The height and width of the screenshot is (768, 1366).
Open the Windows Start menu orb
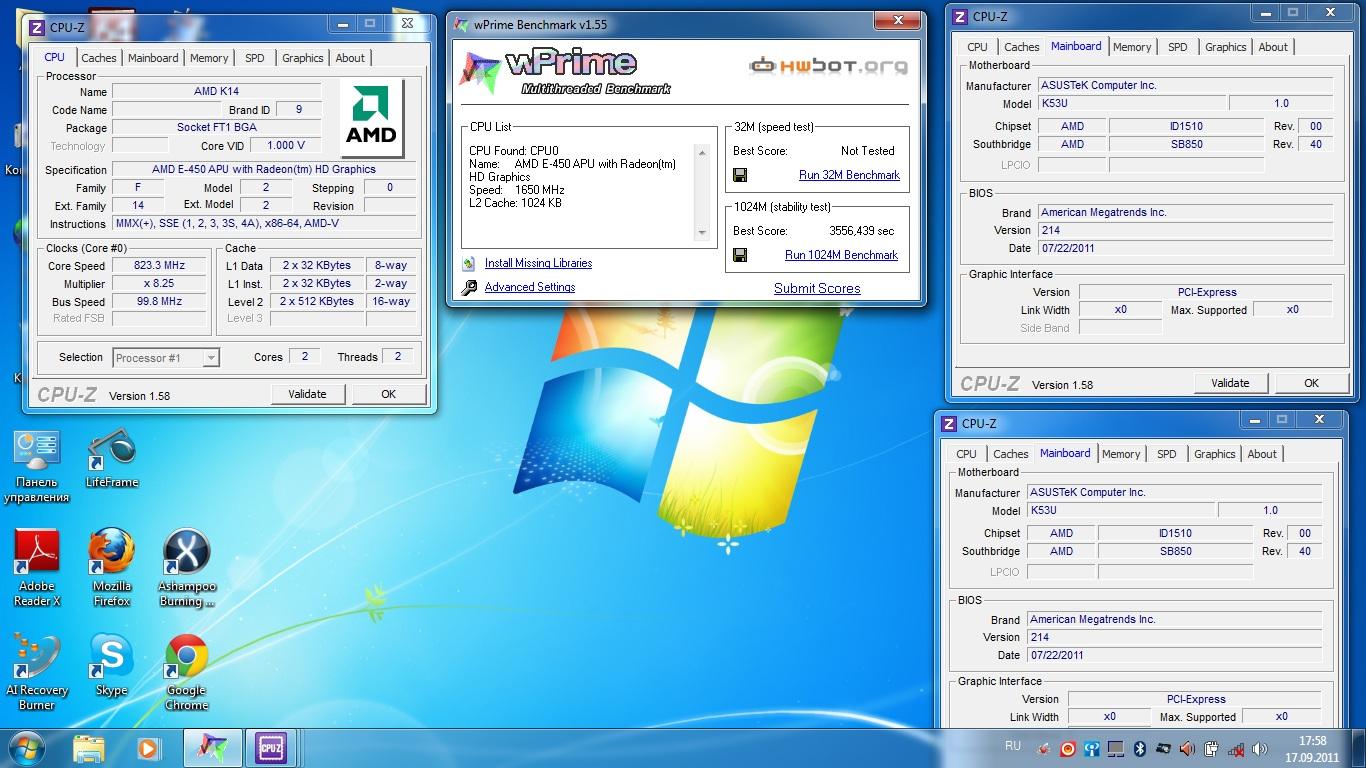[26, 748]
